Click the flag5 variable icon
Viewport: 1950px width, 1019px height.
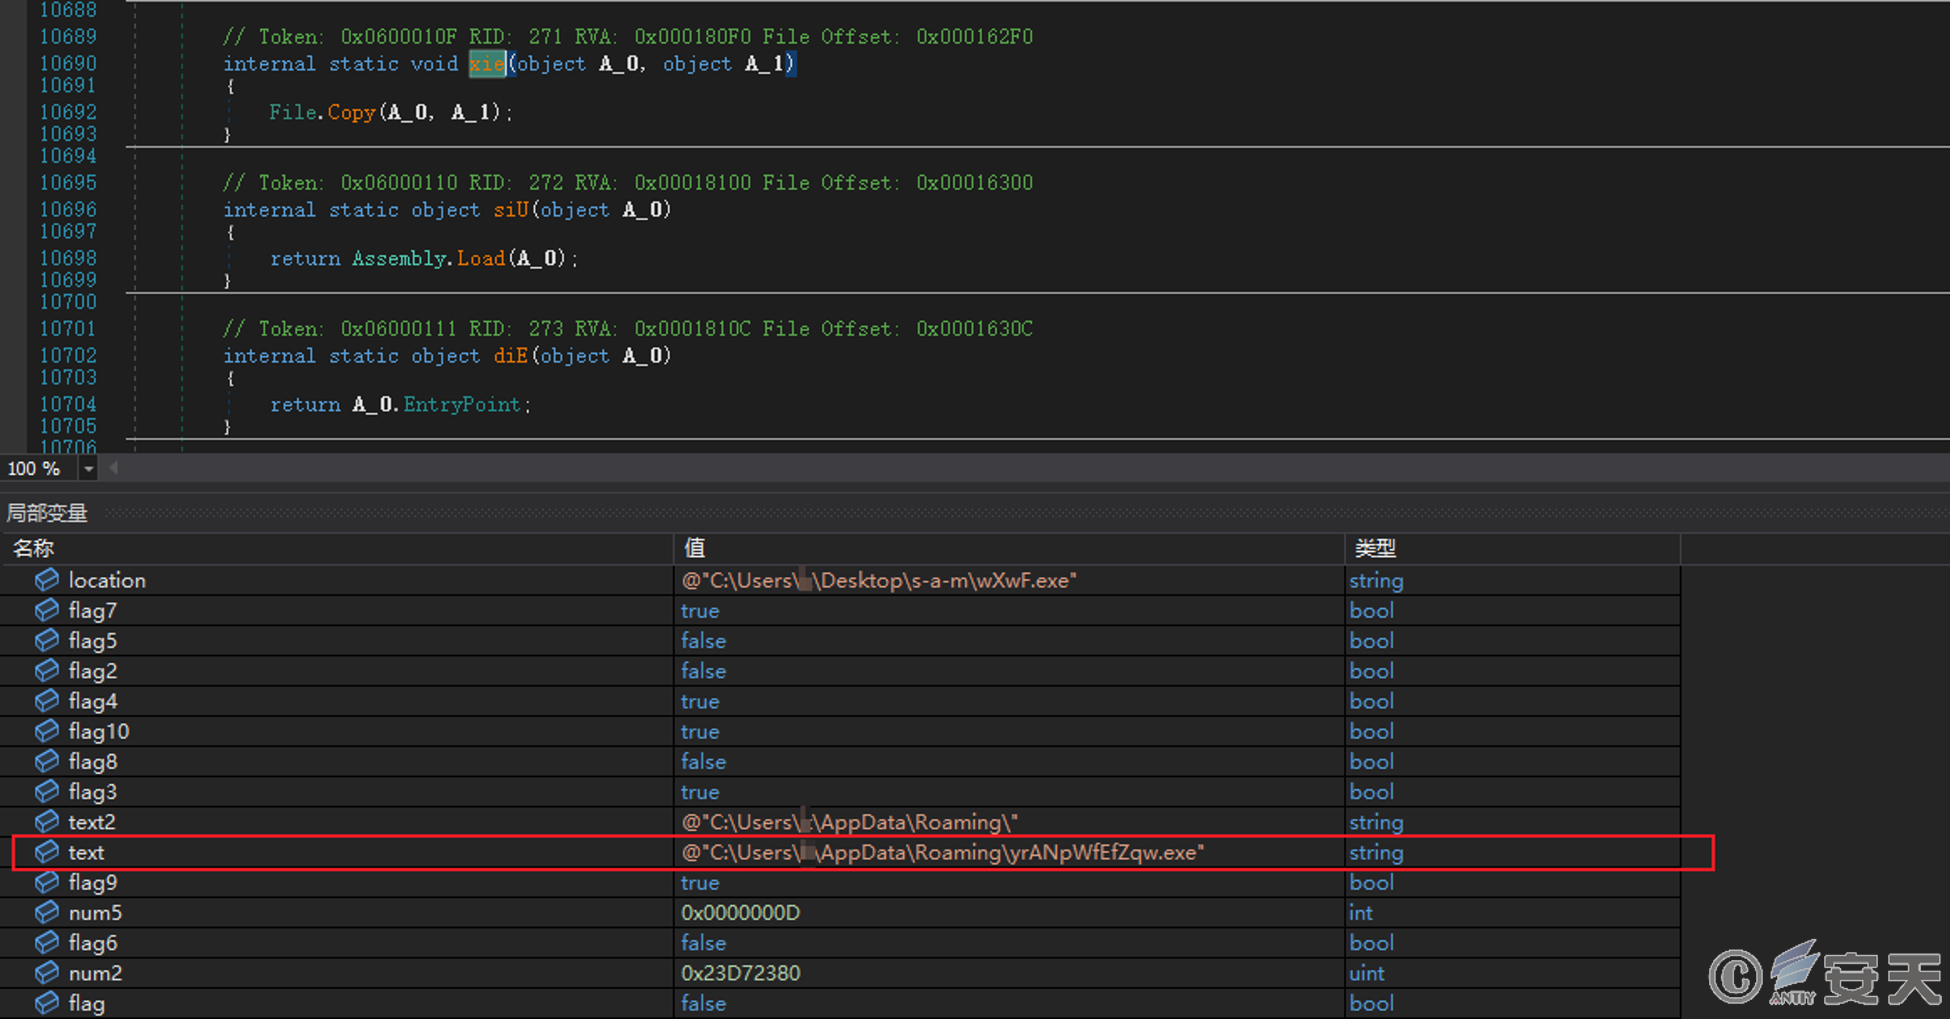coord(46,640)
